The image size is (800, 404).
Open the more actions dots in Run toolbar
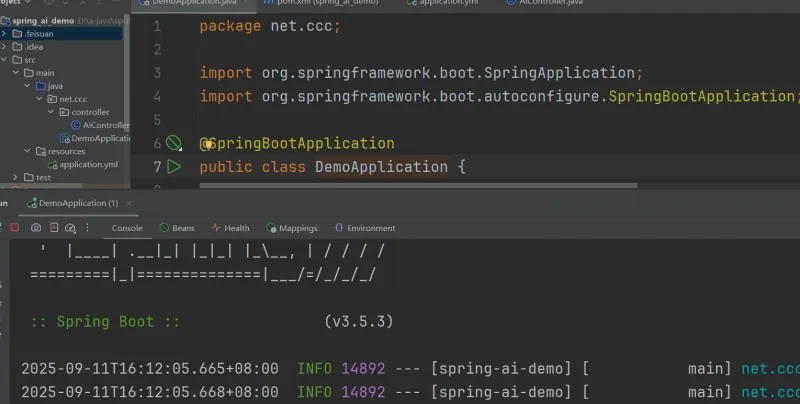pyautogui.click(x=87, y=228)
